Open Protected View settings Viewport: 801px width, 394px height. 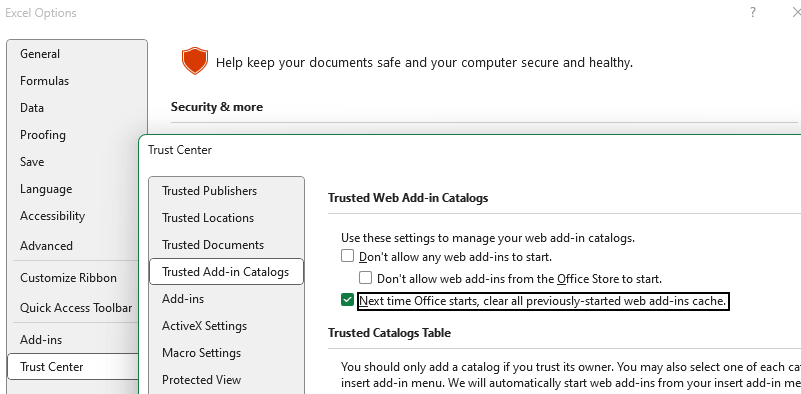[x=201, y=380]
